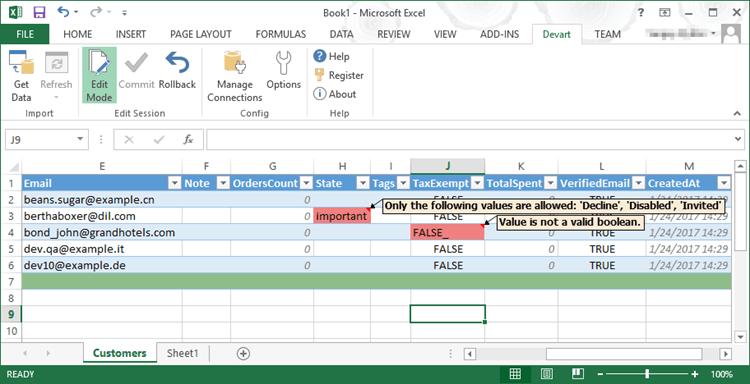Open the FILE tab

click(25, 34)
